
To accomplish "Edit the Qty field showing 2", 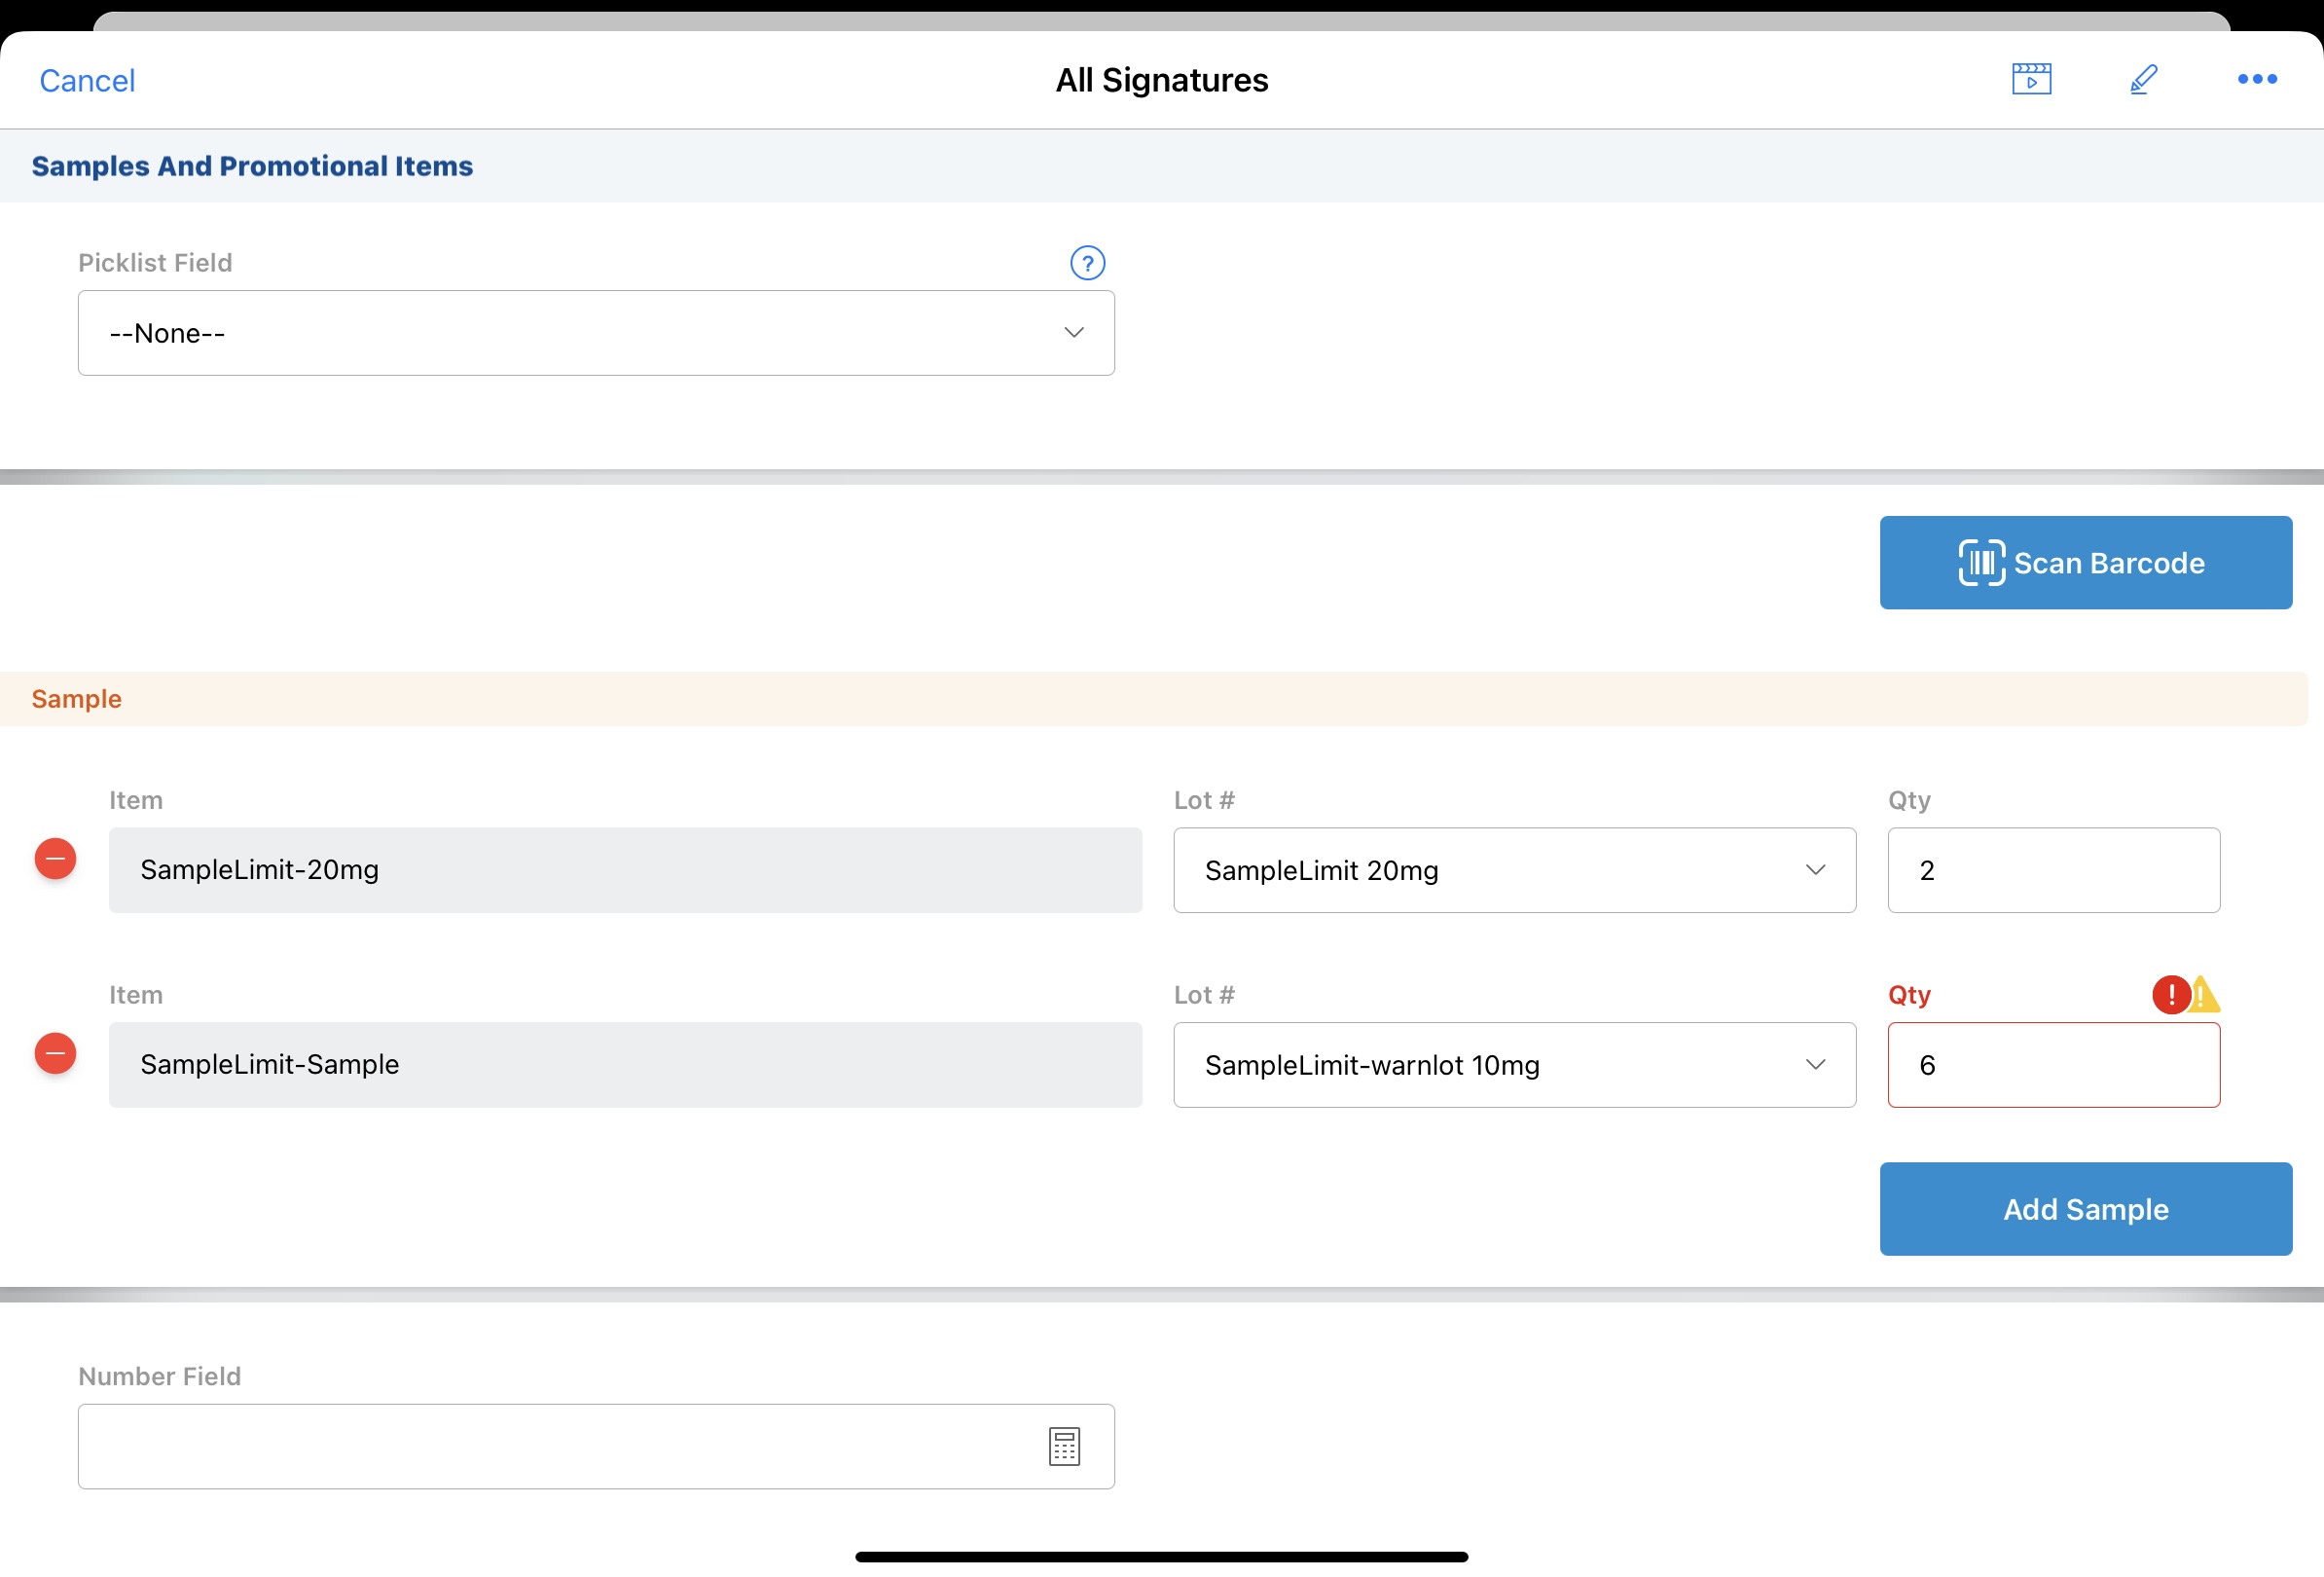I will [2053, 870].
